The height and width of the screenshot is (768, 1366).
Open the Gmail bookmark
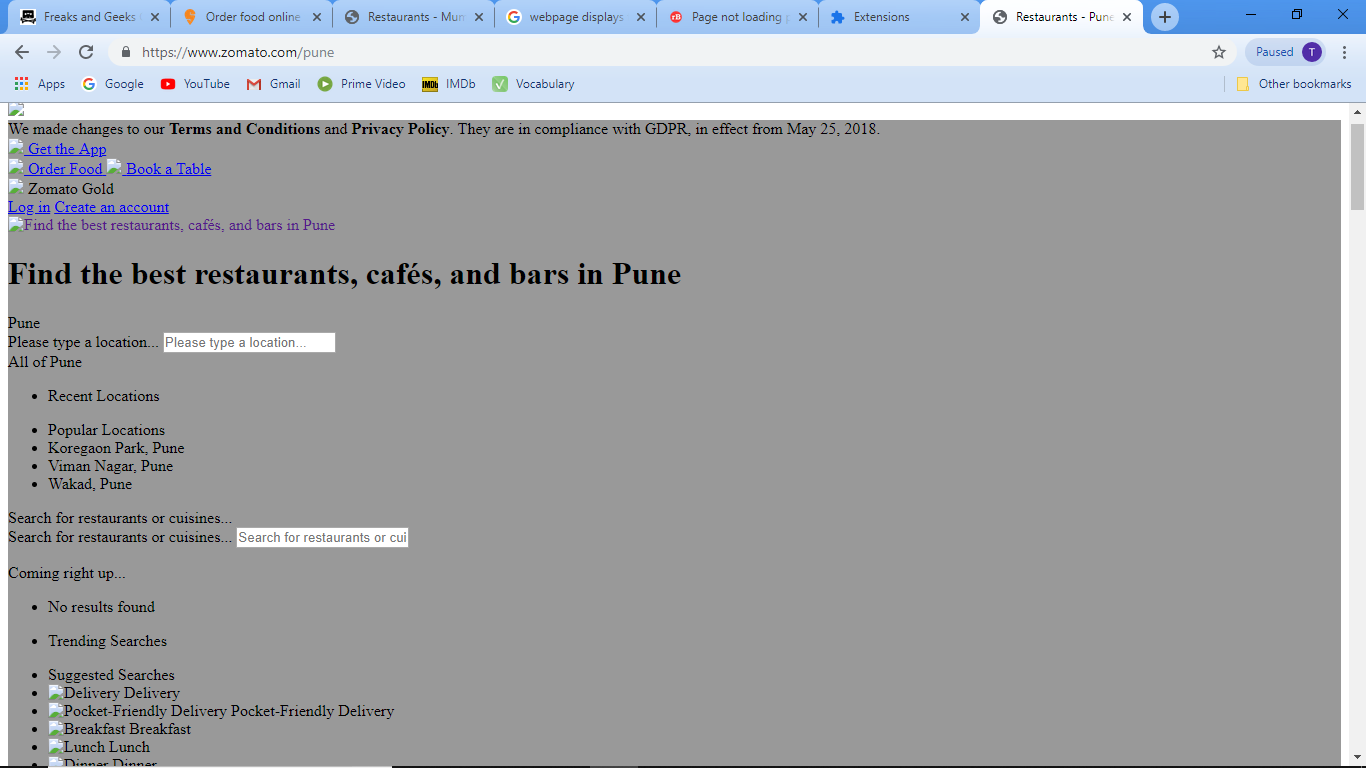point(274,84)
